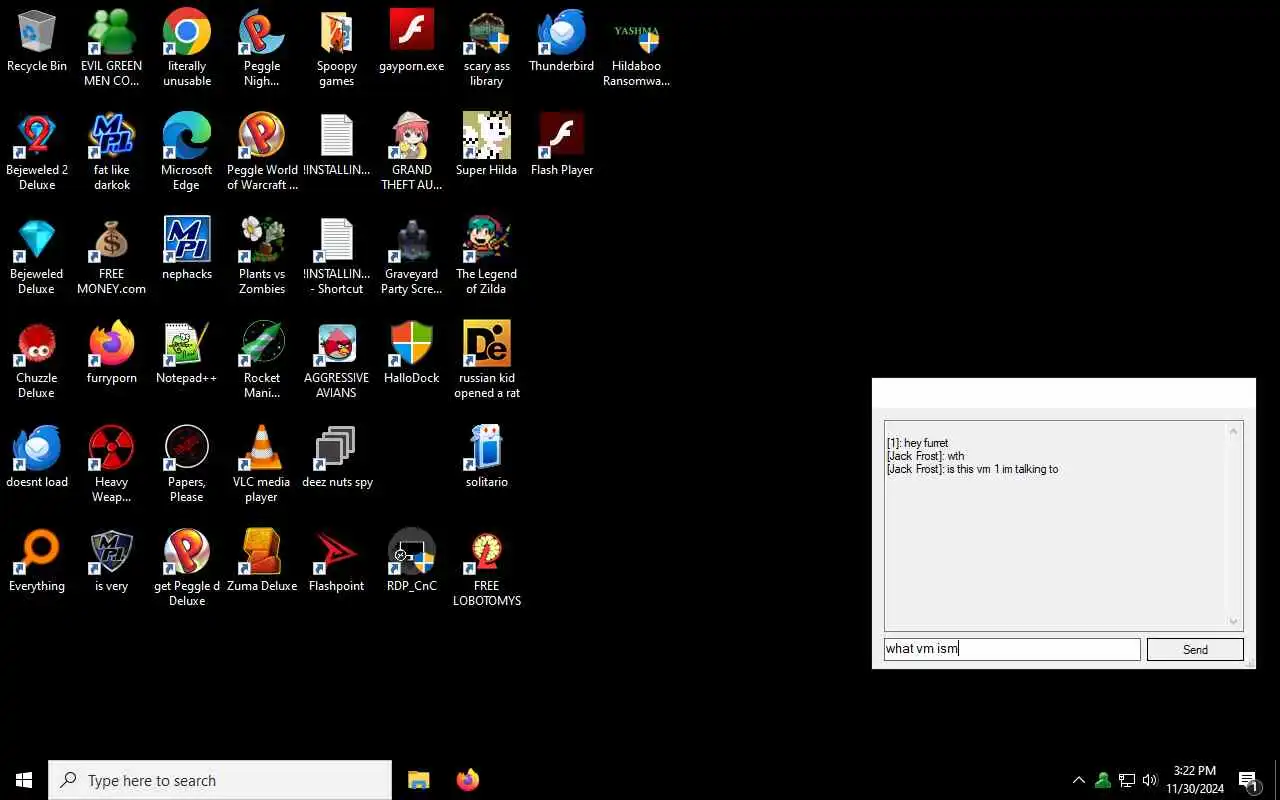The height and width of the screenshot is (800, 1280).
Task: Select the Microsoft Edge desktop icon
Action: click(x=187, y=152)
